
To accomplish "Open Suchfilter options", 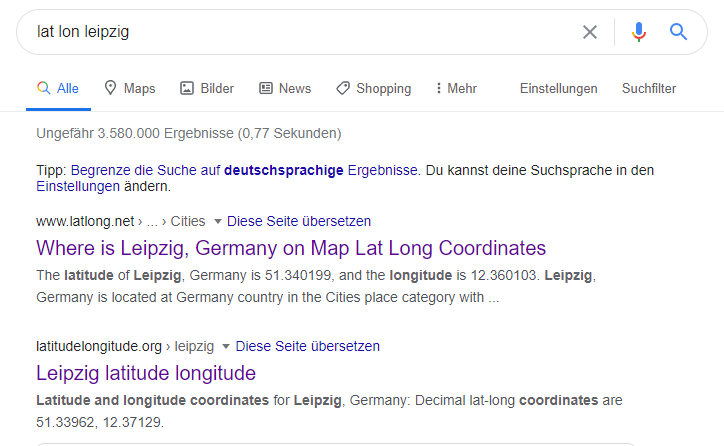I will click(649, 88).
